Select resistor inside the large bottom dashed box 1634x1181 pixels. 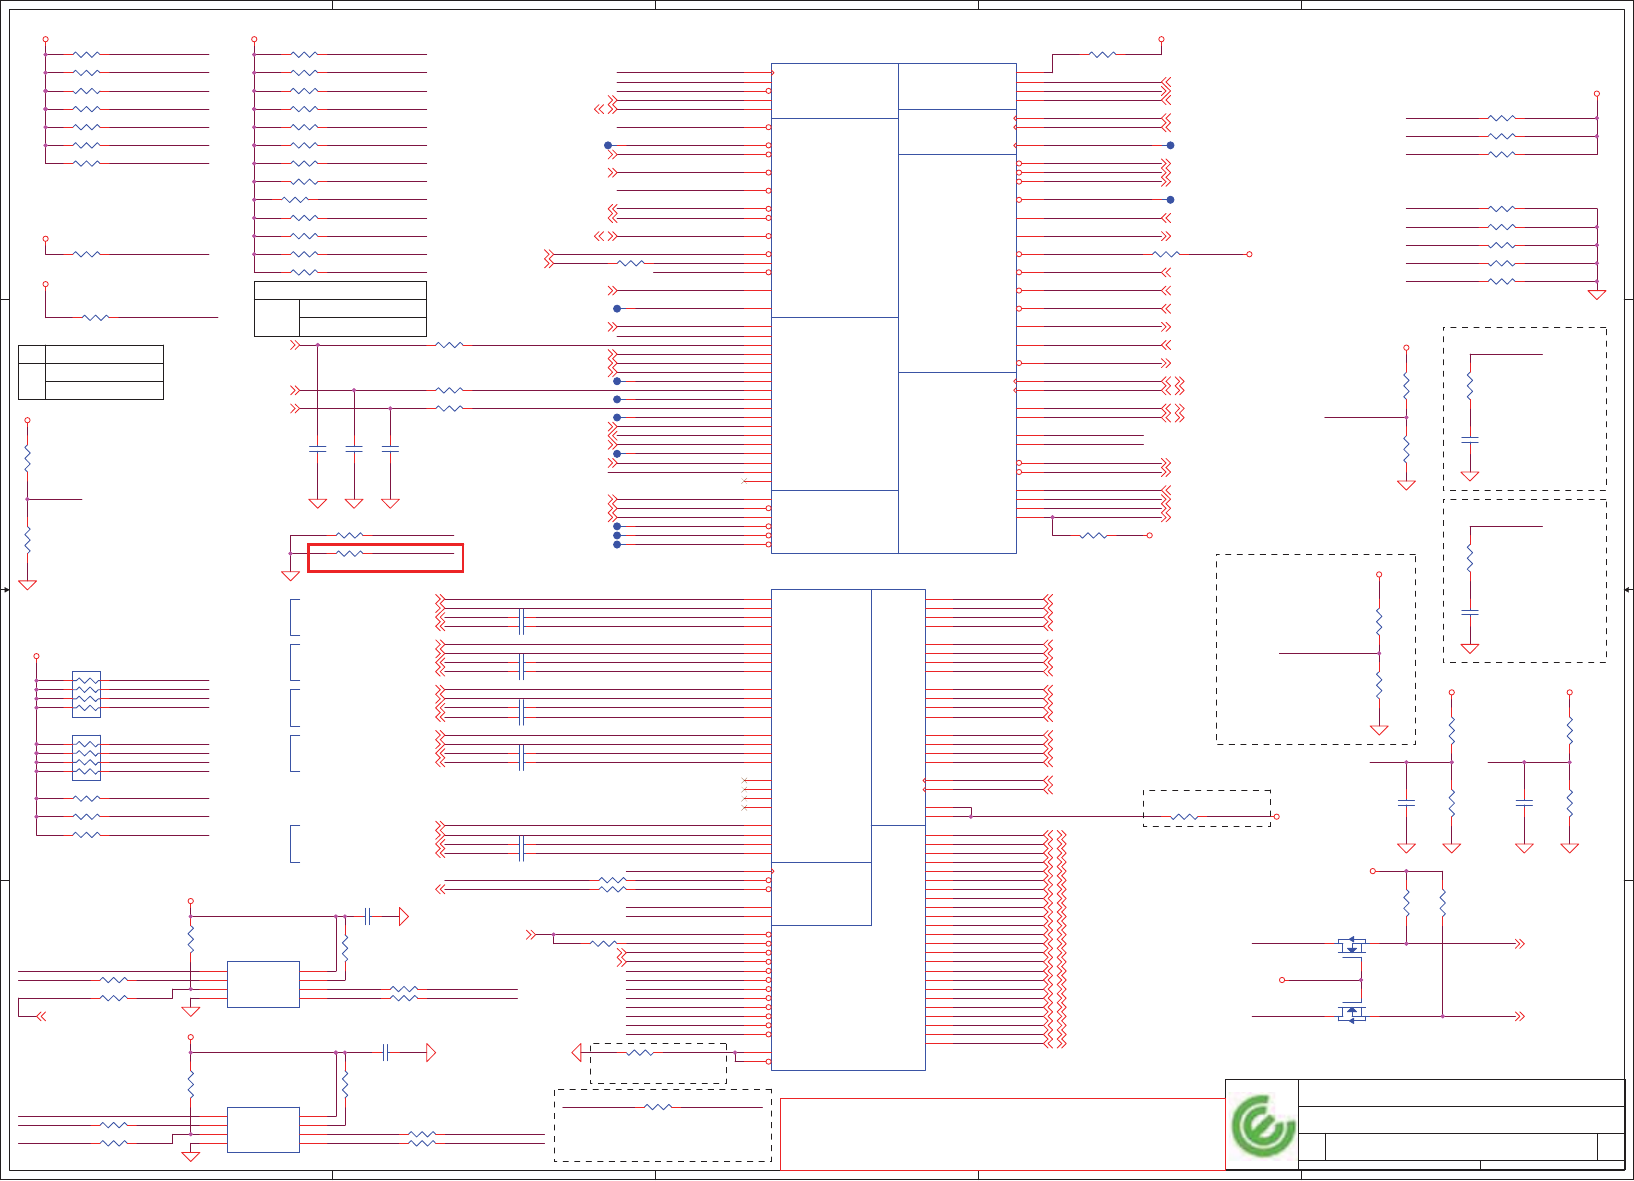658,1107
